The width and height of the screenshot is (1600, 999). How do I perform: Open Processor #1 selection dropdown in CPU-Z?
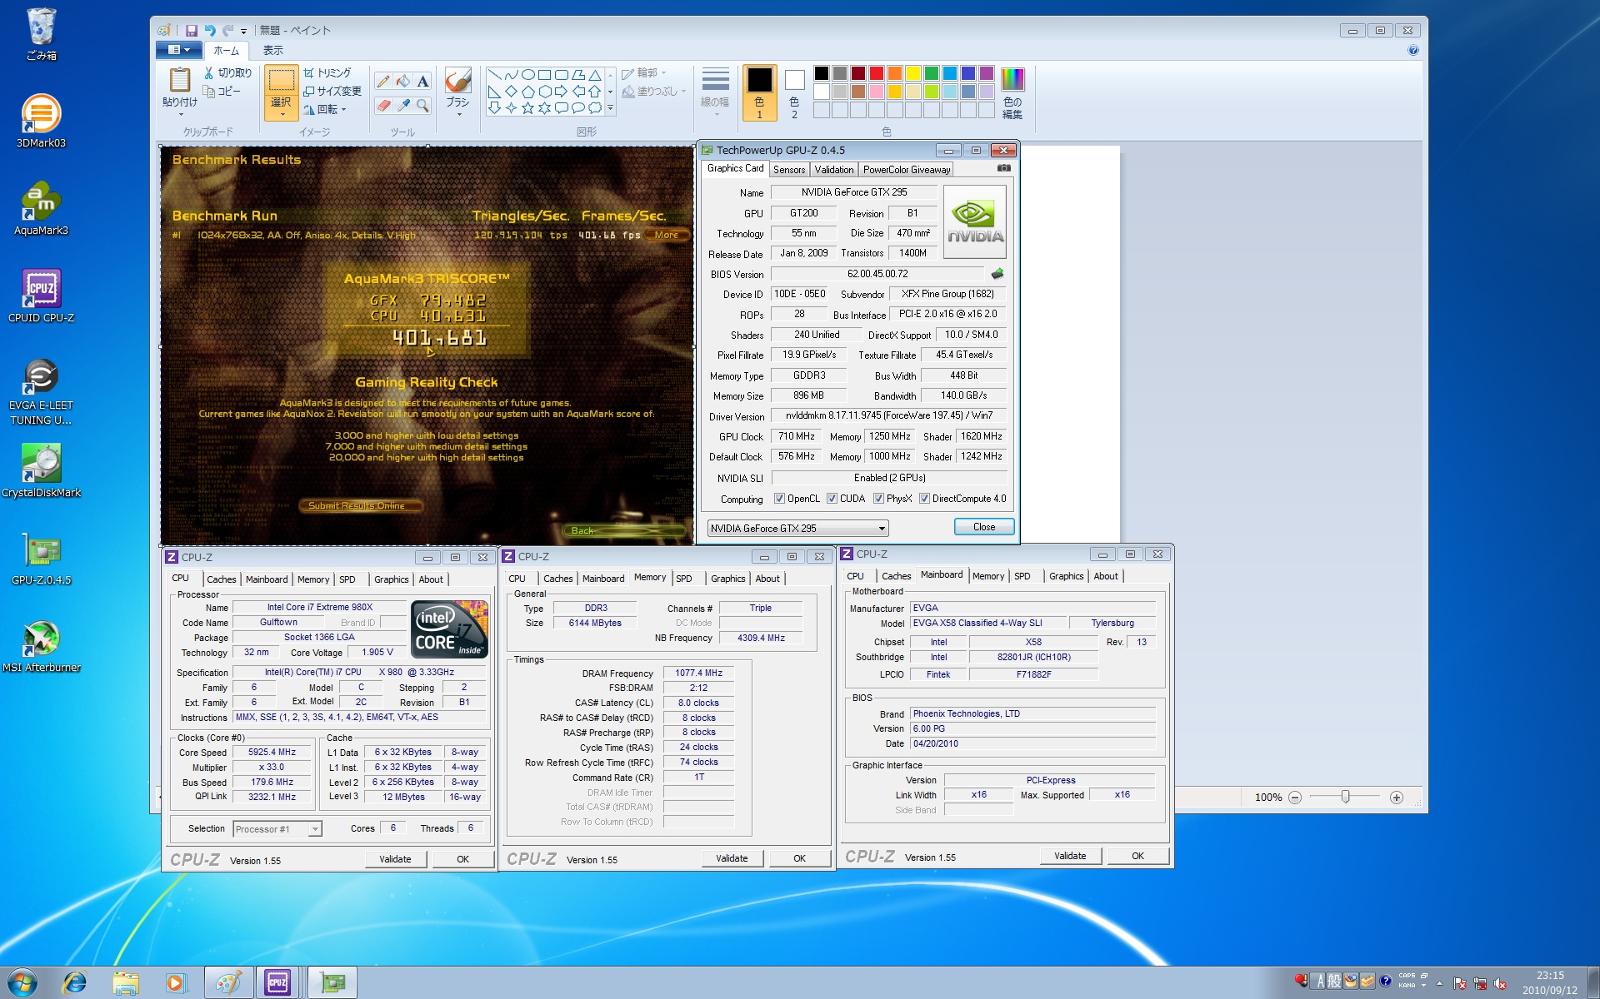(x=277, y=829)
